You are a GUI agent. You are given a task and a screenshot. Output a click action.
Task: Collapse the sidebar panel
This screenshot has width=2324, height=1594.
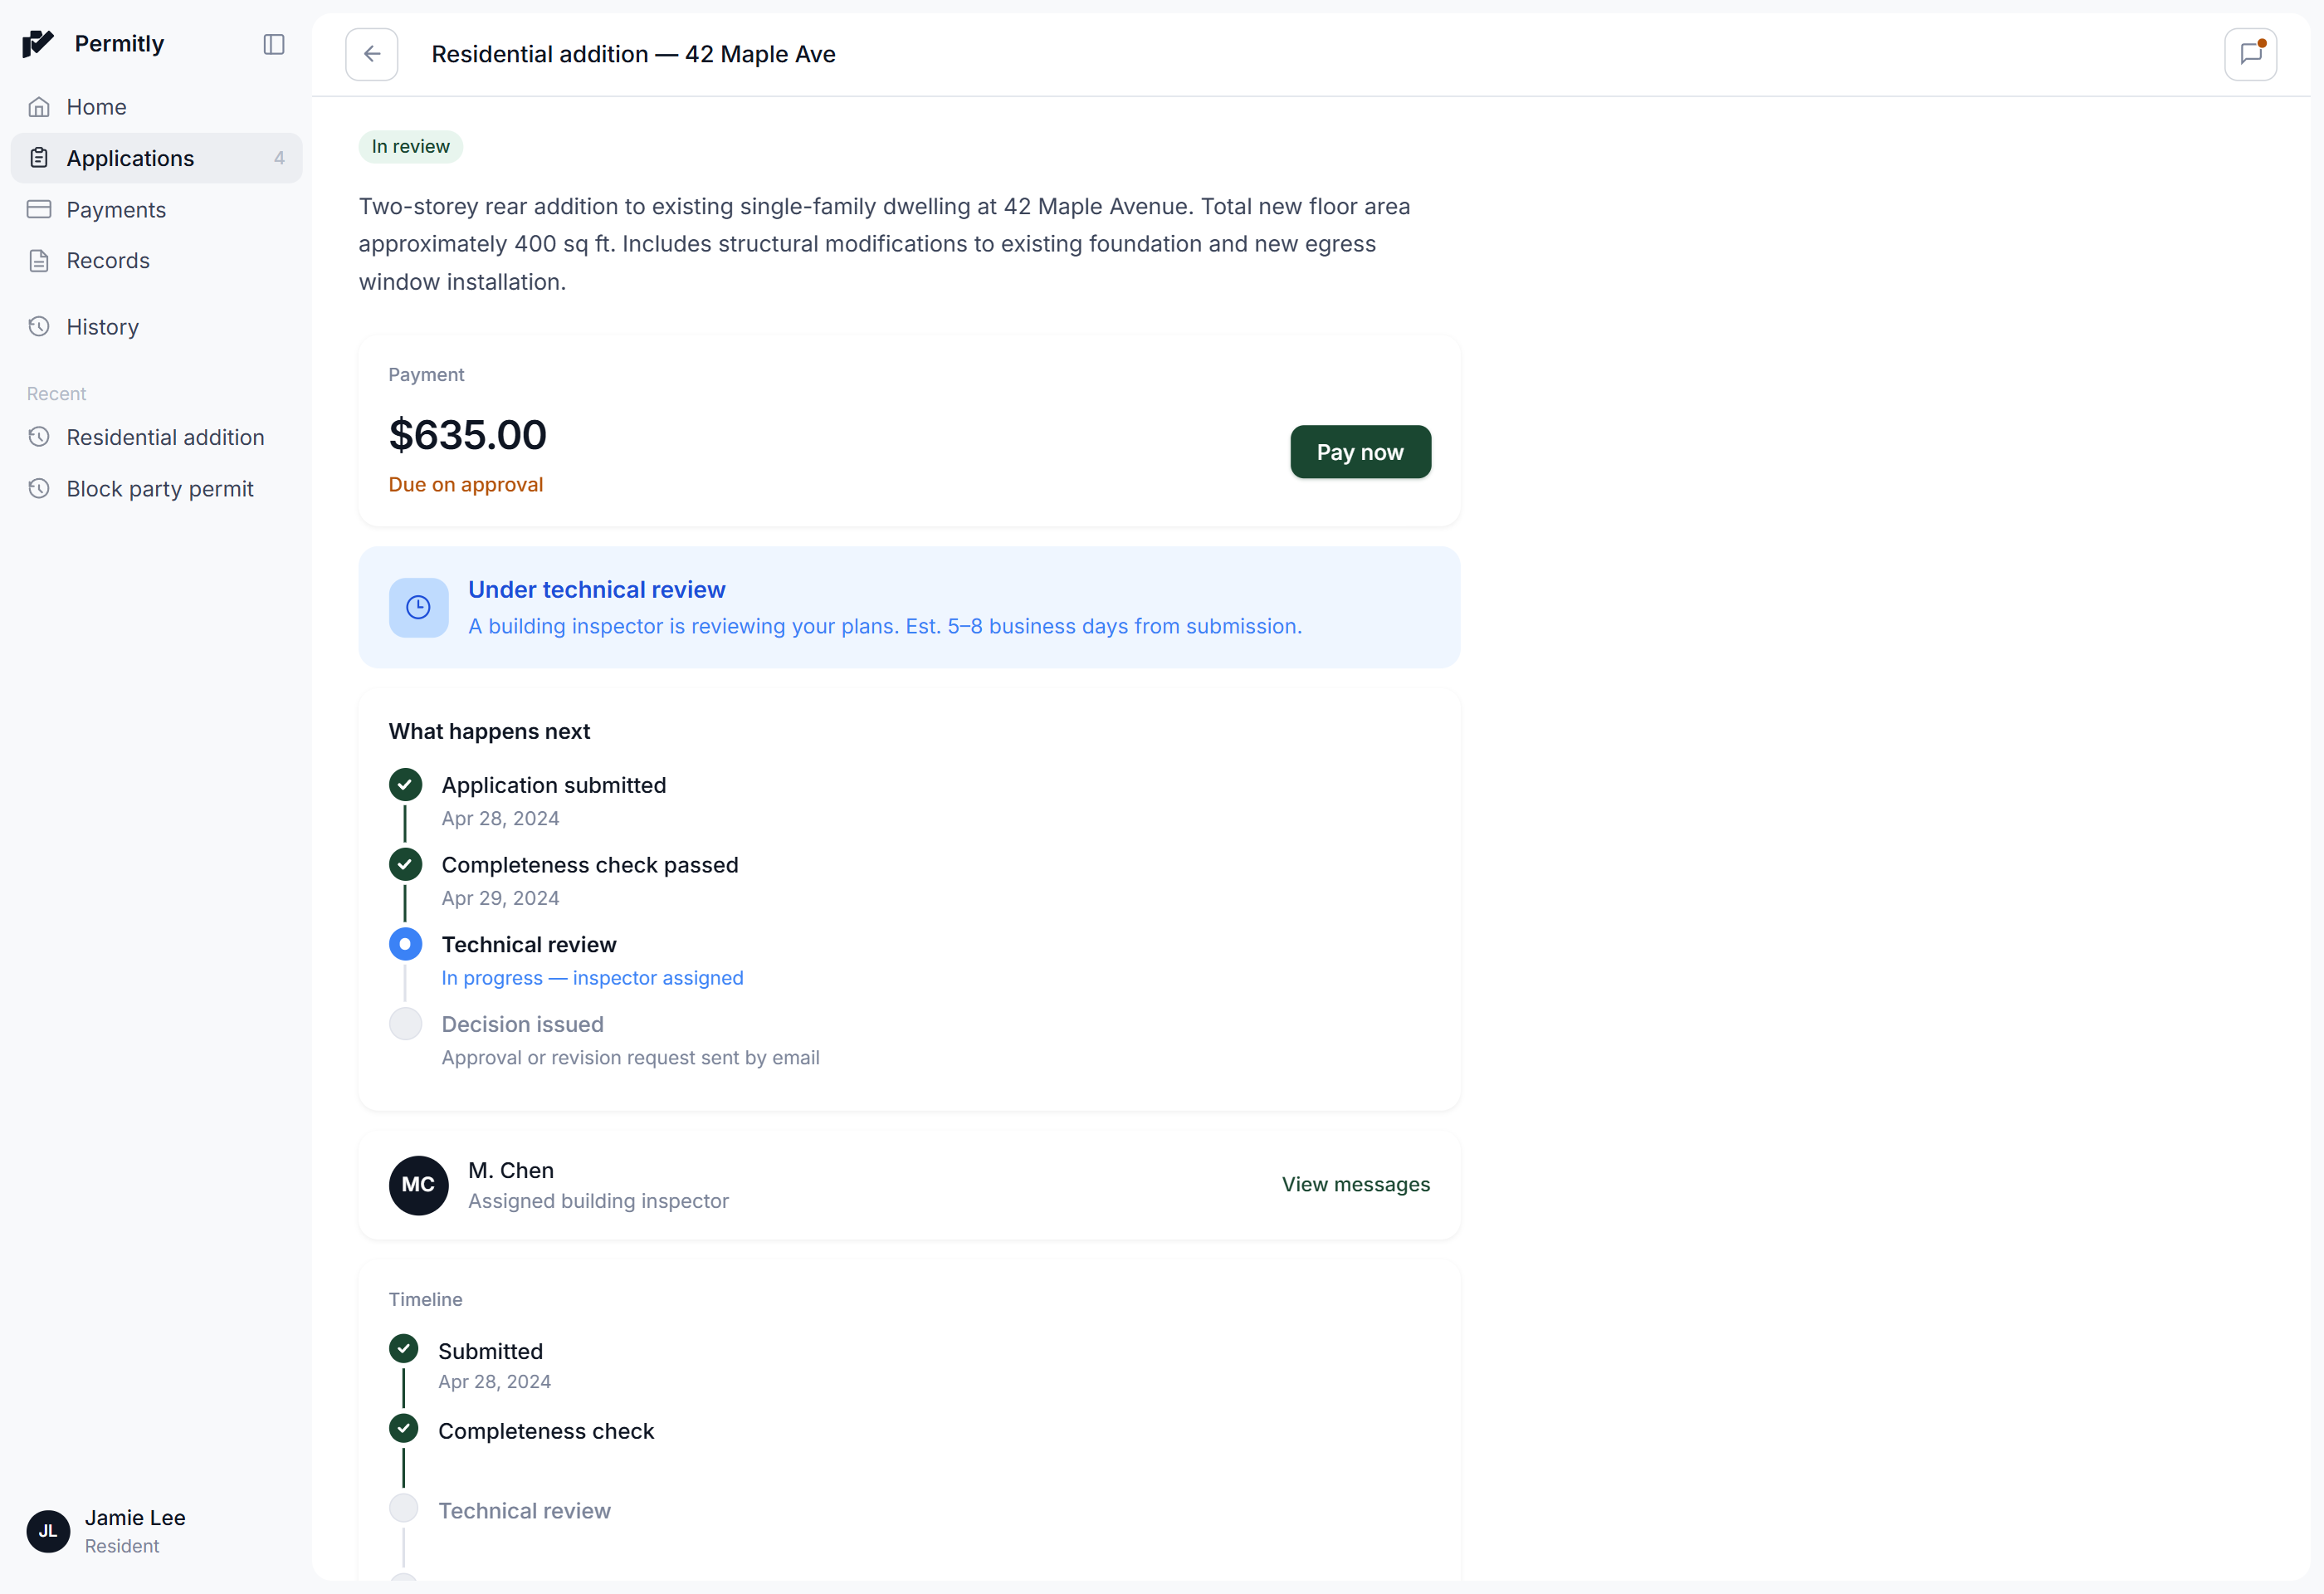pyautogui.click(x=274, y=44)
